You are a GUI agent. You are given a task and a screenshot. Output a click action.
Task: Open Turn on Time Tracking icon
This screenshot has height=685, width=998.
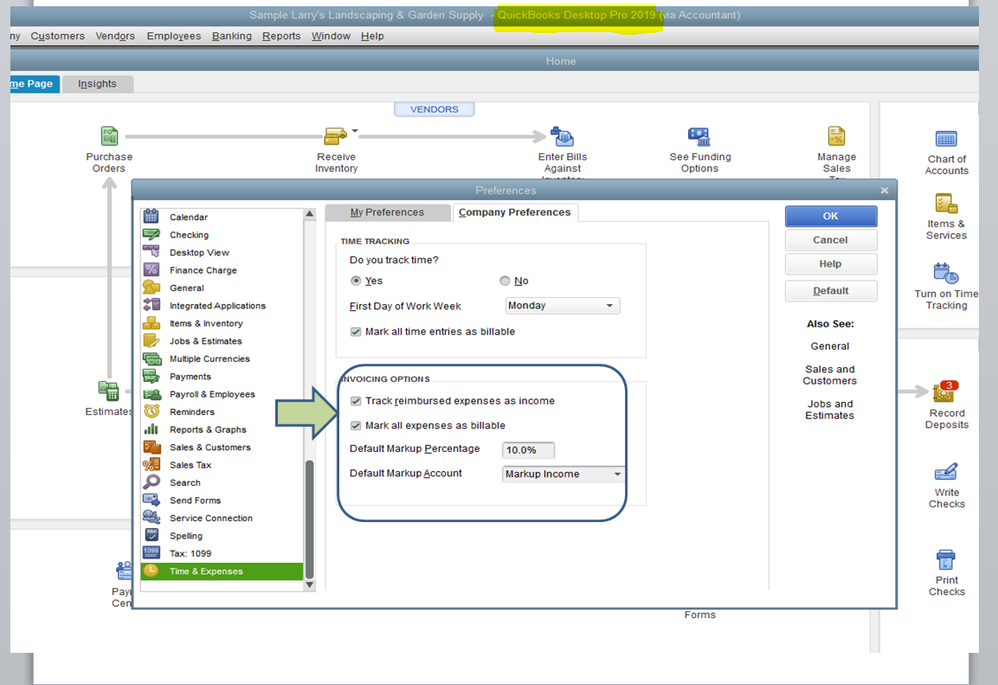point(946,273)
